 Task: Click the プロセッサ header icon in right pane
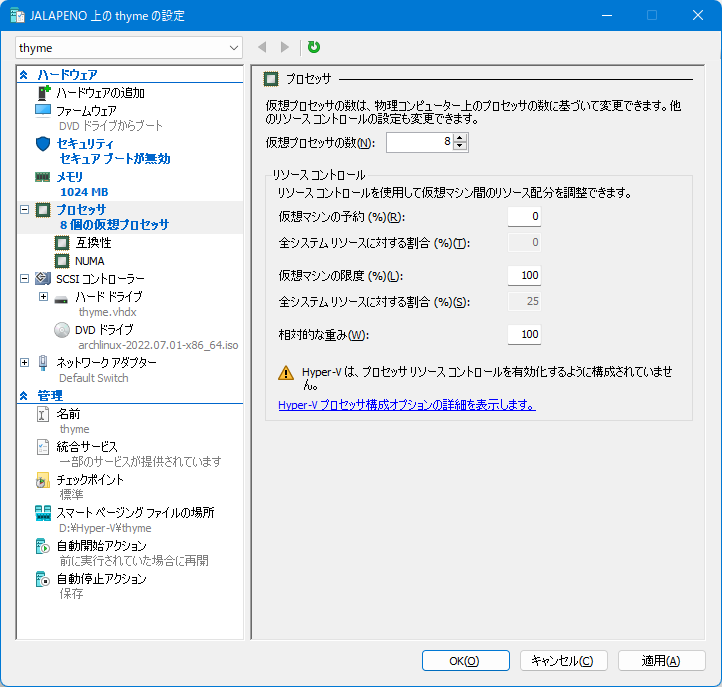[271, 79]
